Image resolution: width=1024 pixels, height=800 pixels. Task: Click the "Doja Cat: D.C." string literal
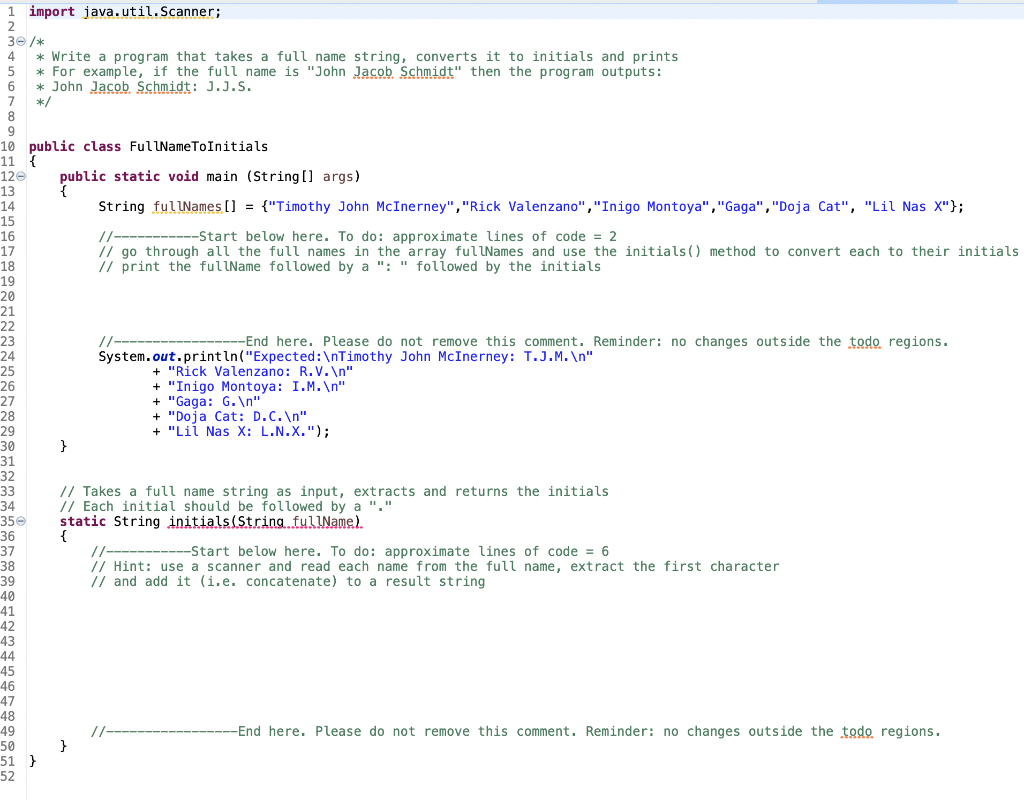coord(238,416)
